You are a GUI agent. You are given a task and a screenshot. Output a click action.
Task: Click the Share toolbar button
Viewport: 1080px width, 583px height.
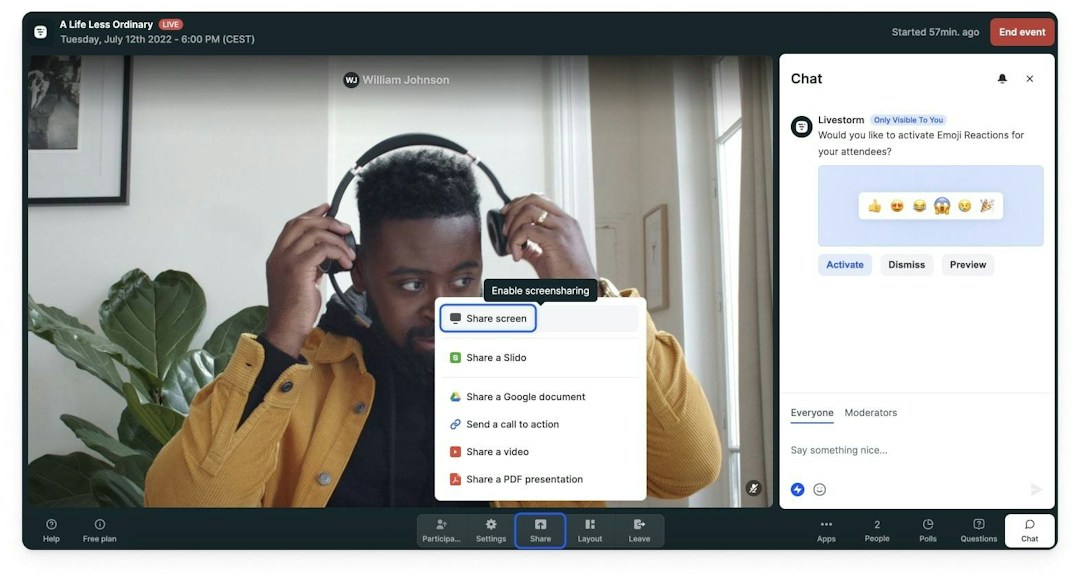[x=541, y=531]
